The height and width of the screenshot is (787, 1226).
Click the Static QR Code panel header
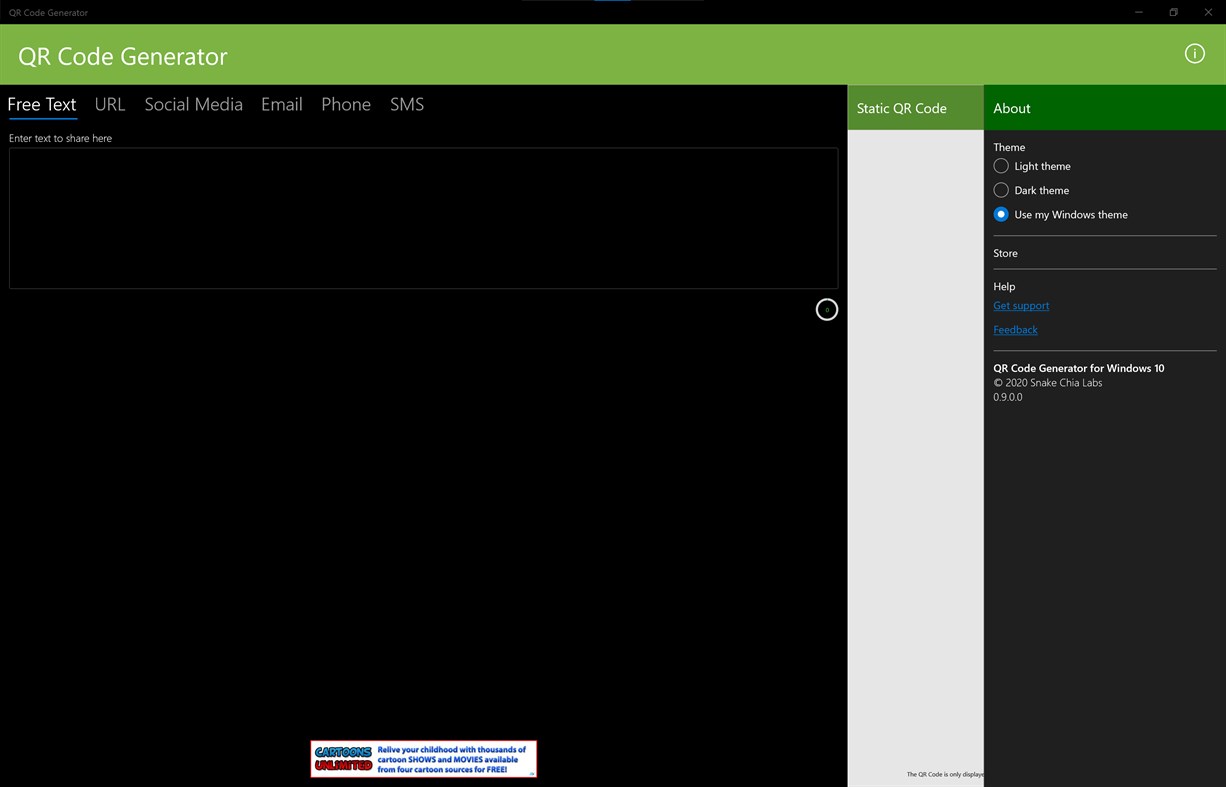[901, 107]
